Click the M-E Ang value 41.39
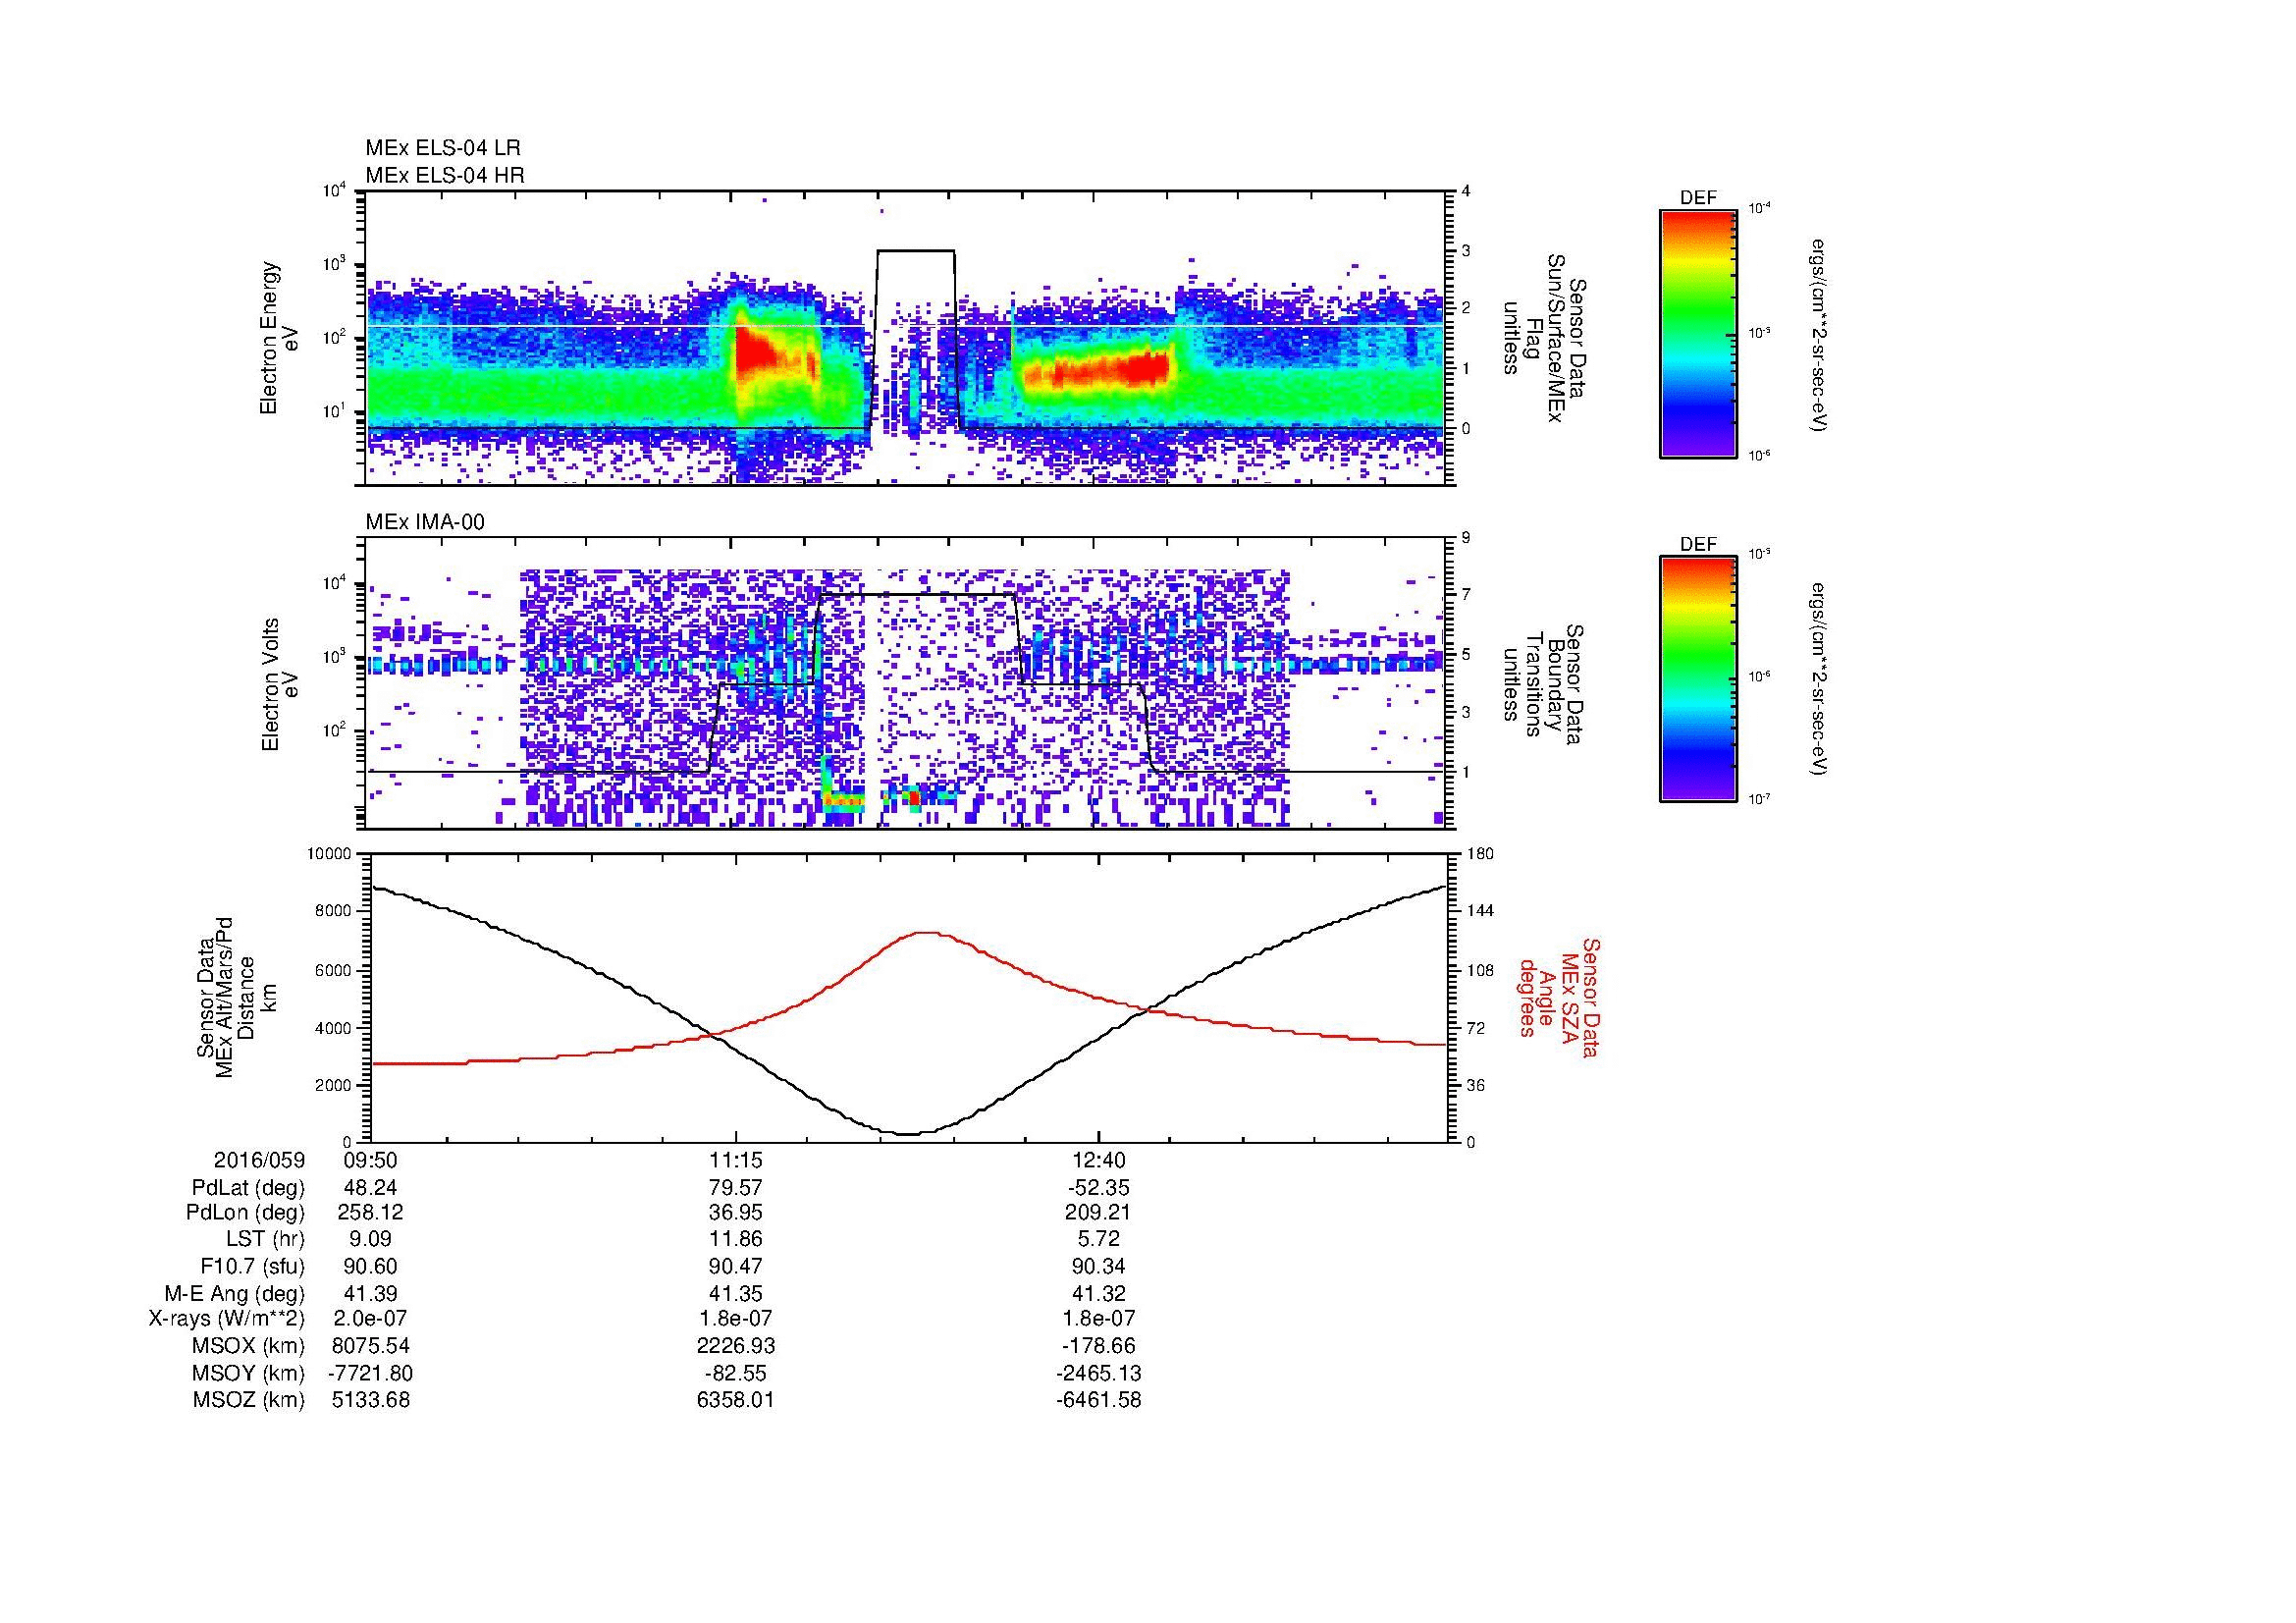Viewport: 2296px width, 1623px height. pos(371,1292)
